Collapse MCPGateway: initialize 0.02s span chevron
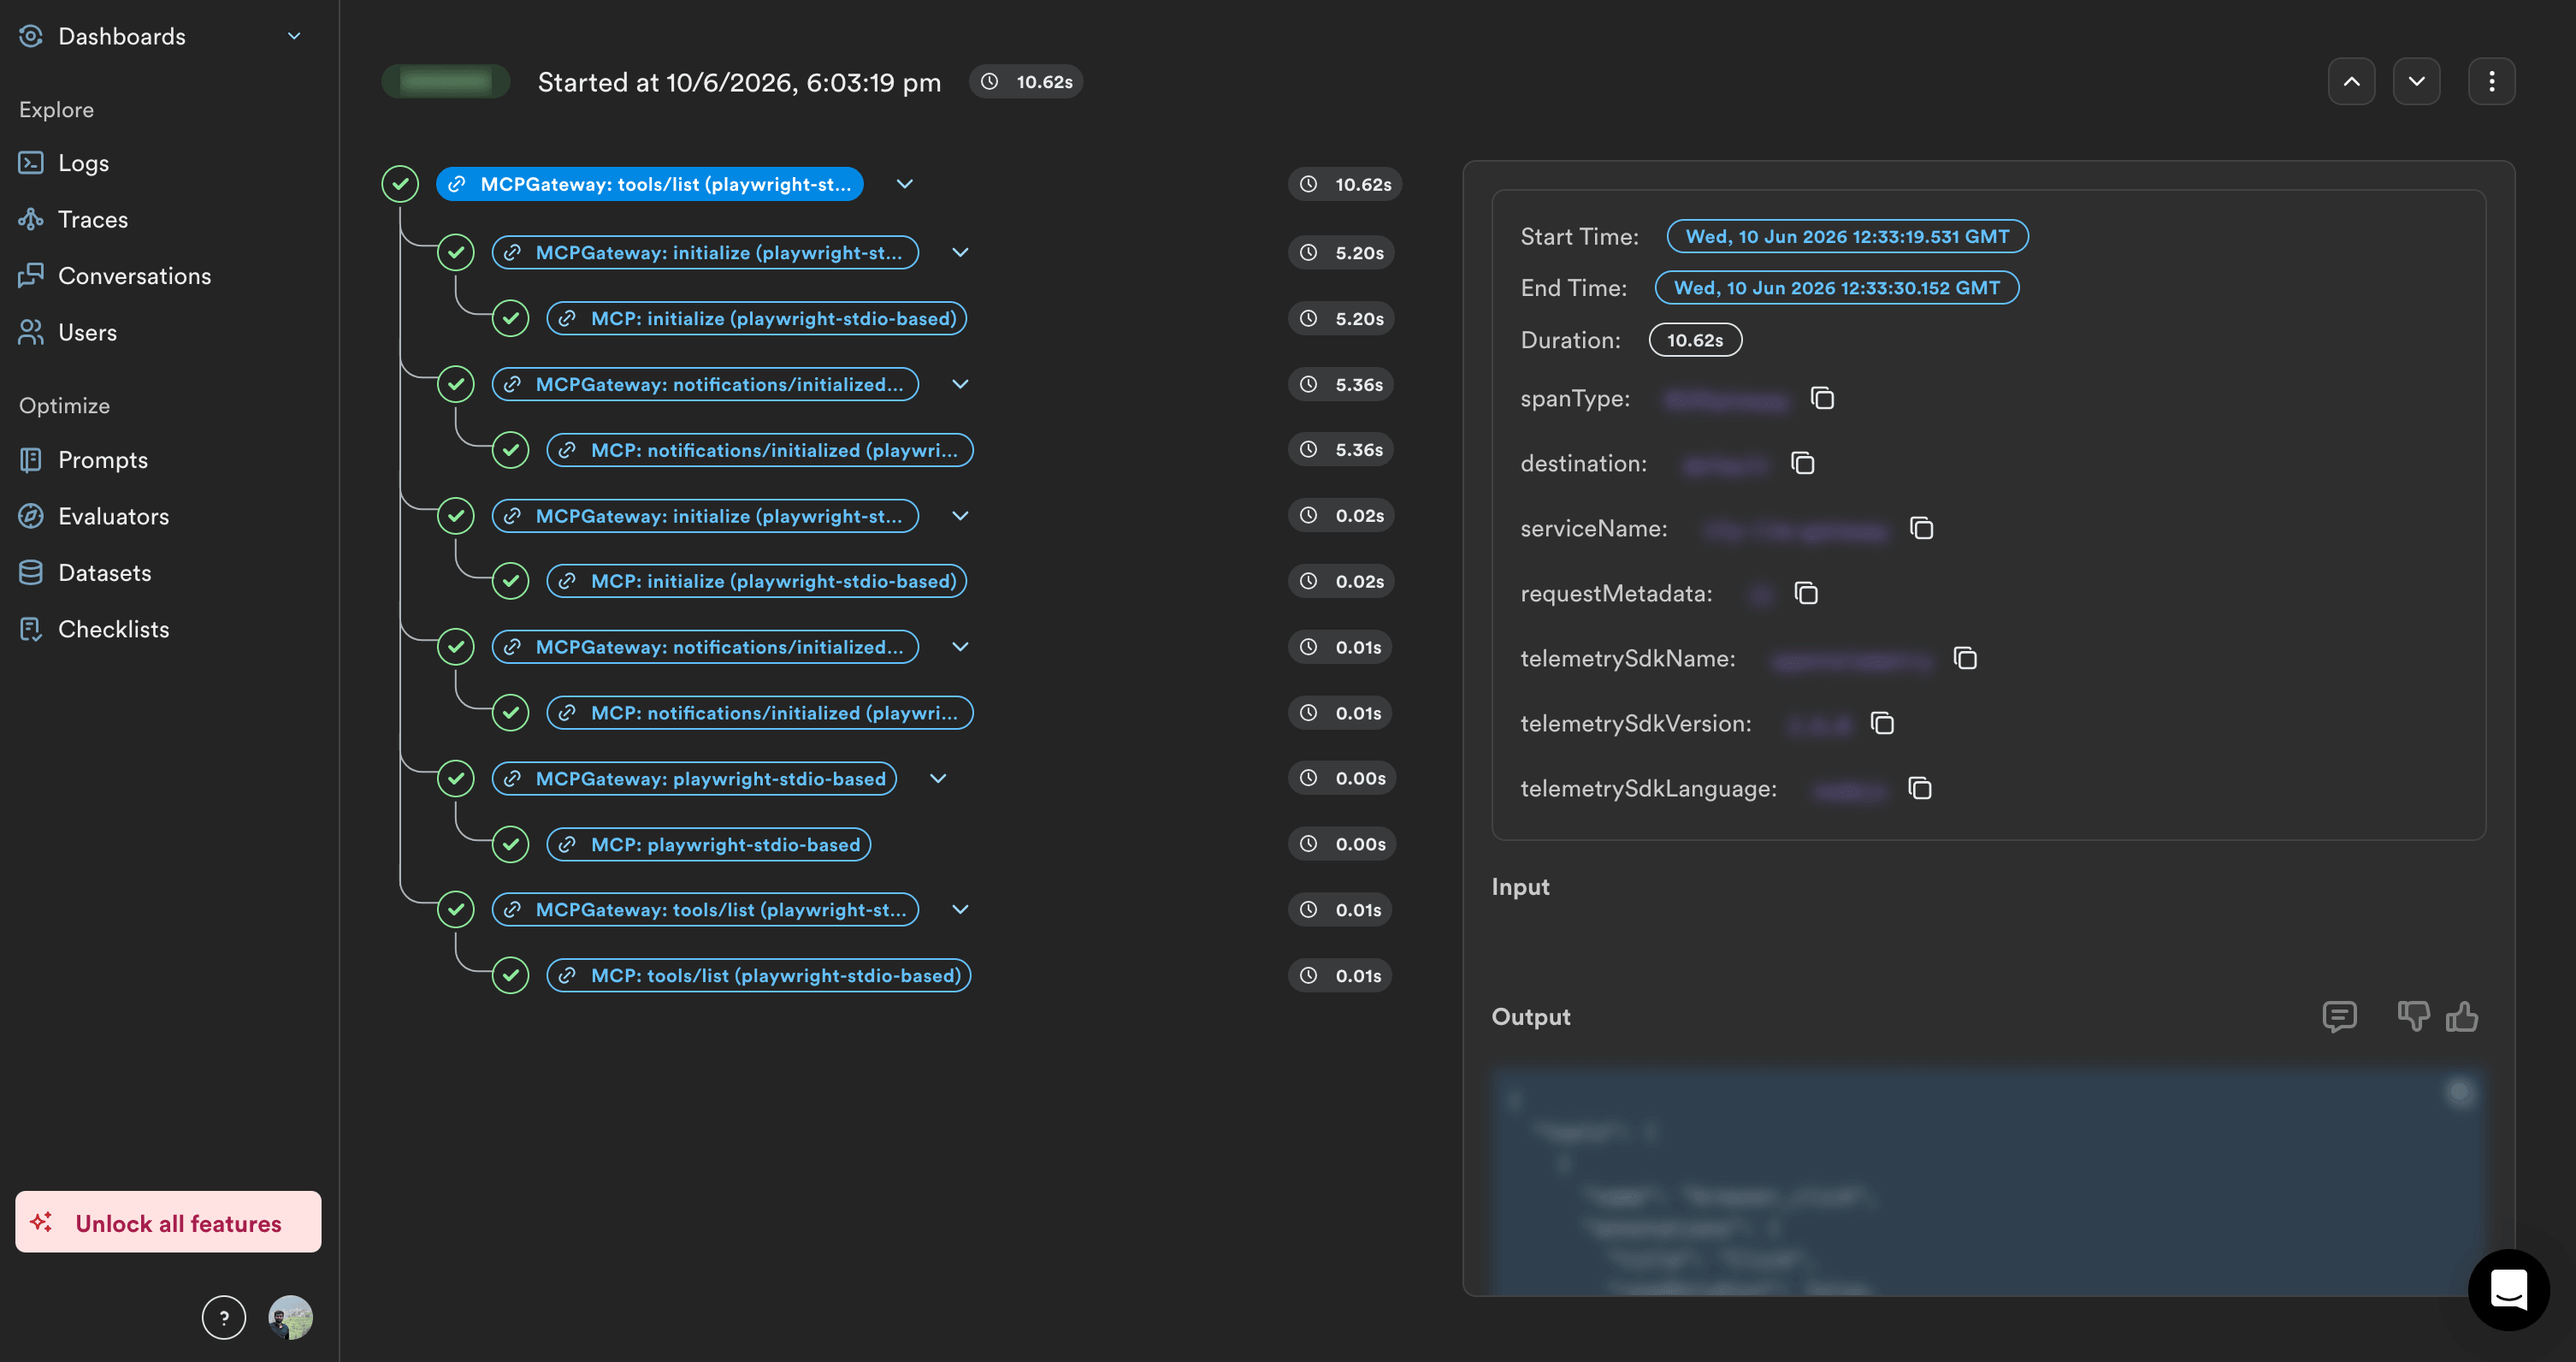The height and width of the screenshot is (1362, 2576). click(961, 516)
